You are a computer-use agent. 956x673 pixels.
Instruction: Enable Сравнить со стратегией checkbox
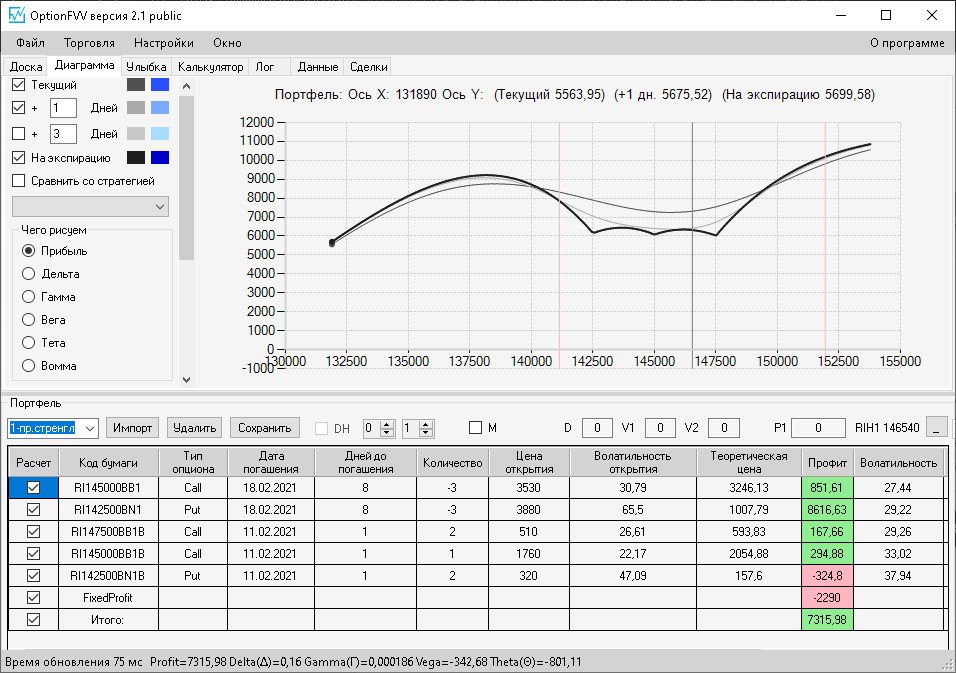tap(19, 181)
